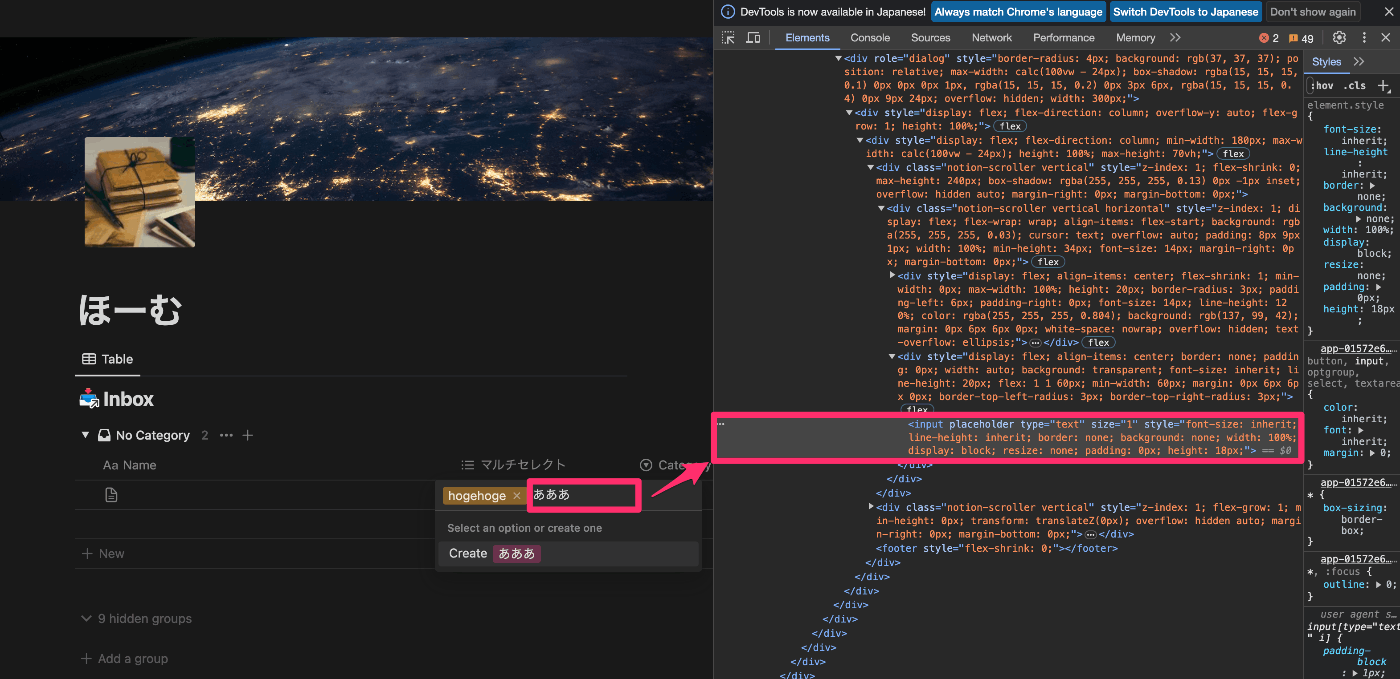Click the Name column header
Image resolution: width=1400 pixels, height=679 pixels.
[130, 465]
